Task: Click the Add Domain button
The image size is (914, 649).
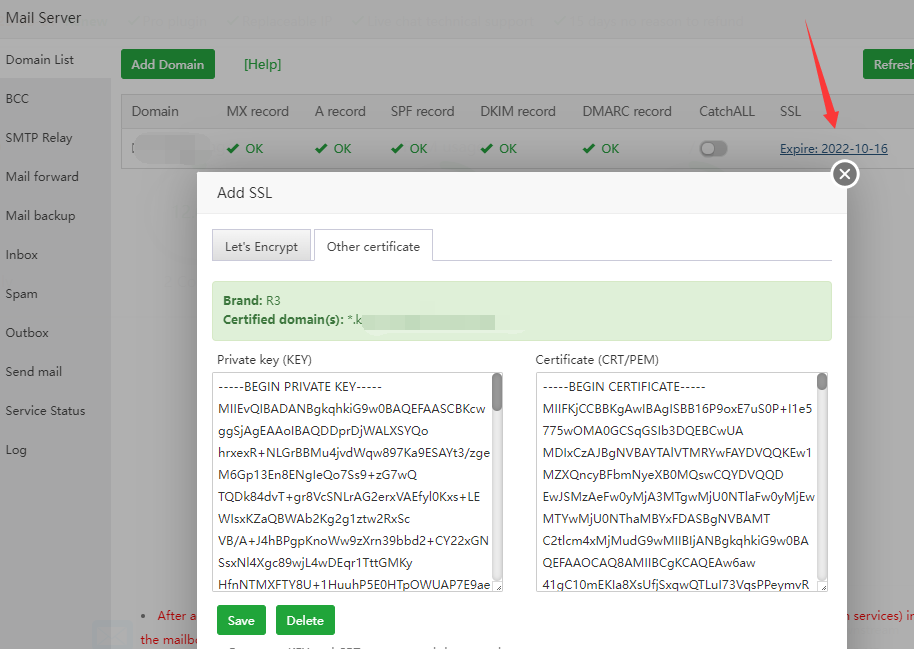Action: point(168,64)
